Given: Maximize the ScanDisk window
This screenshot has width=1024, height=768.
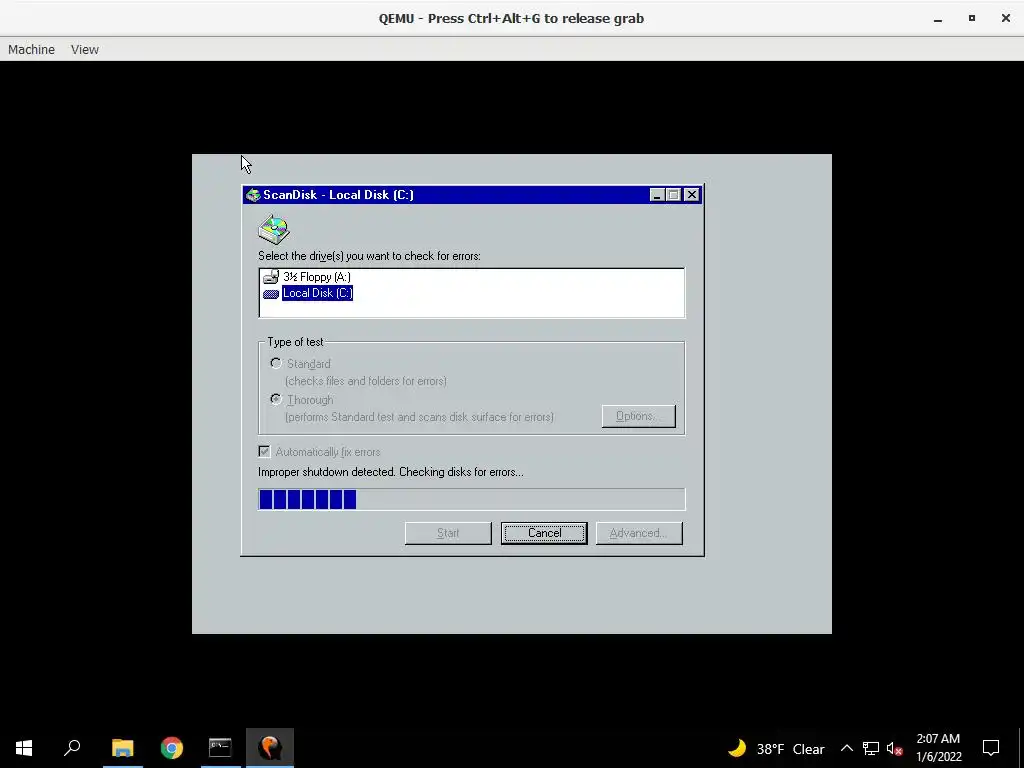Looking at the screenshot, I should [x=674, y=195].
